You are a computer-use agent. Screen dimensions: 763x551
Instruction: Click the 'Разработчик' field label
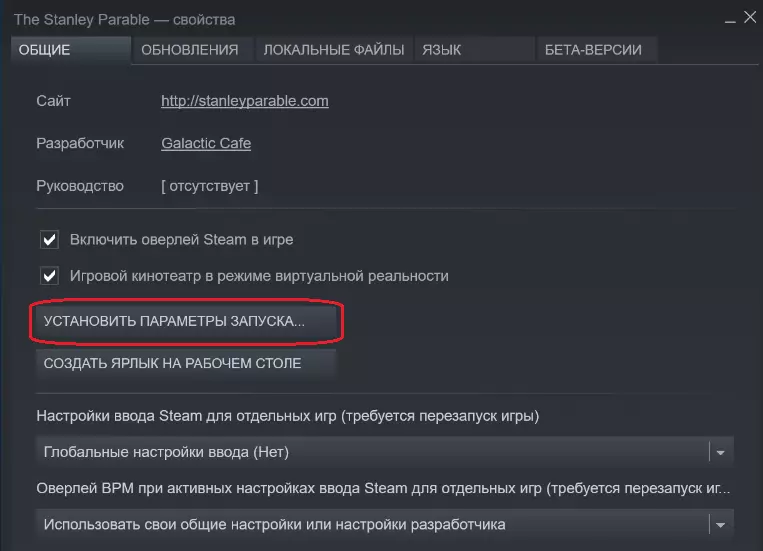80,143
